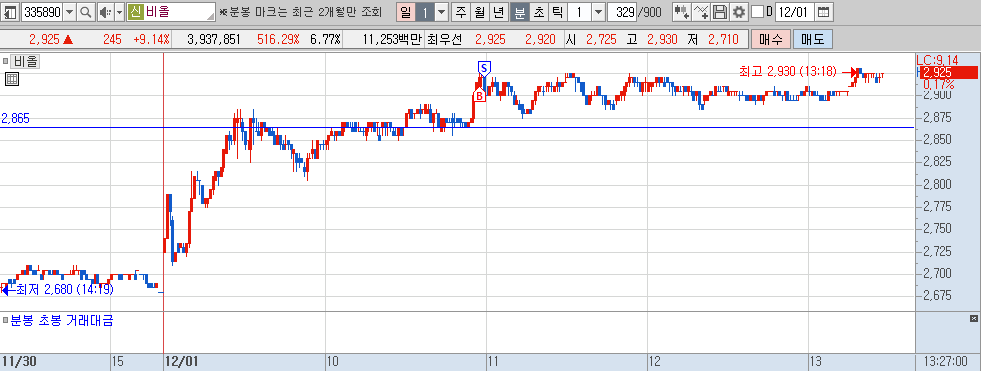Open chart settings with the gear icon
The height and width of the screenshot is (371, 981).
pos(739,11)
